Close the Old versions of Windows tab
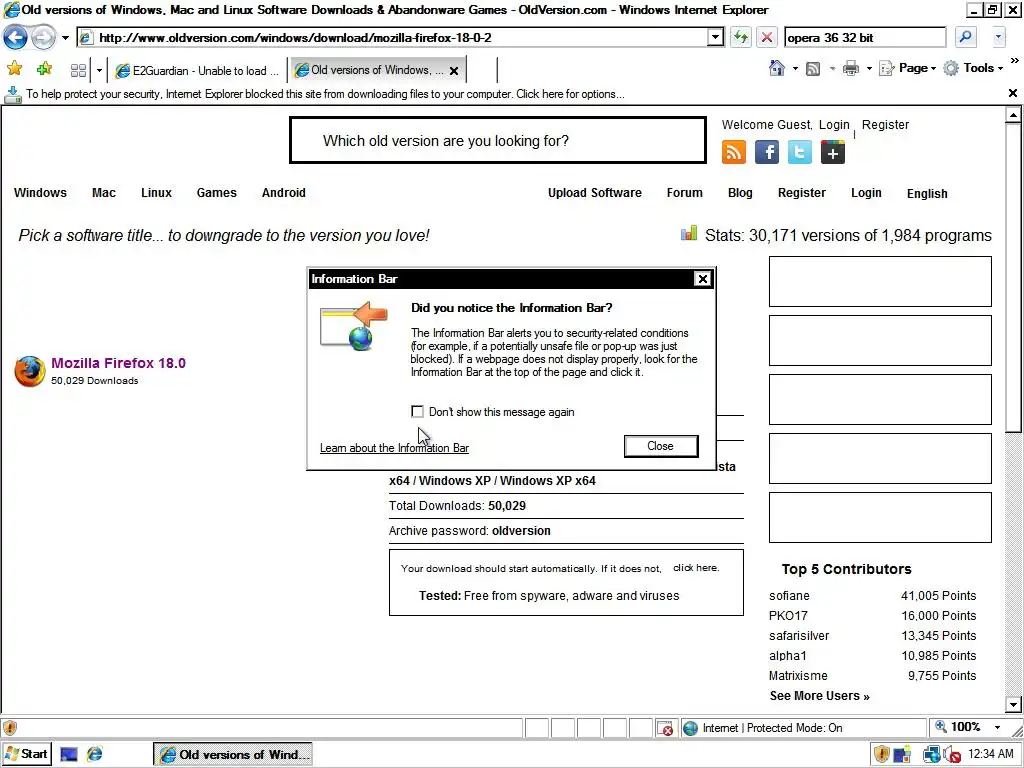 [x=454, y=71]
